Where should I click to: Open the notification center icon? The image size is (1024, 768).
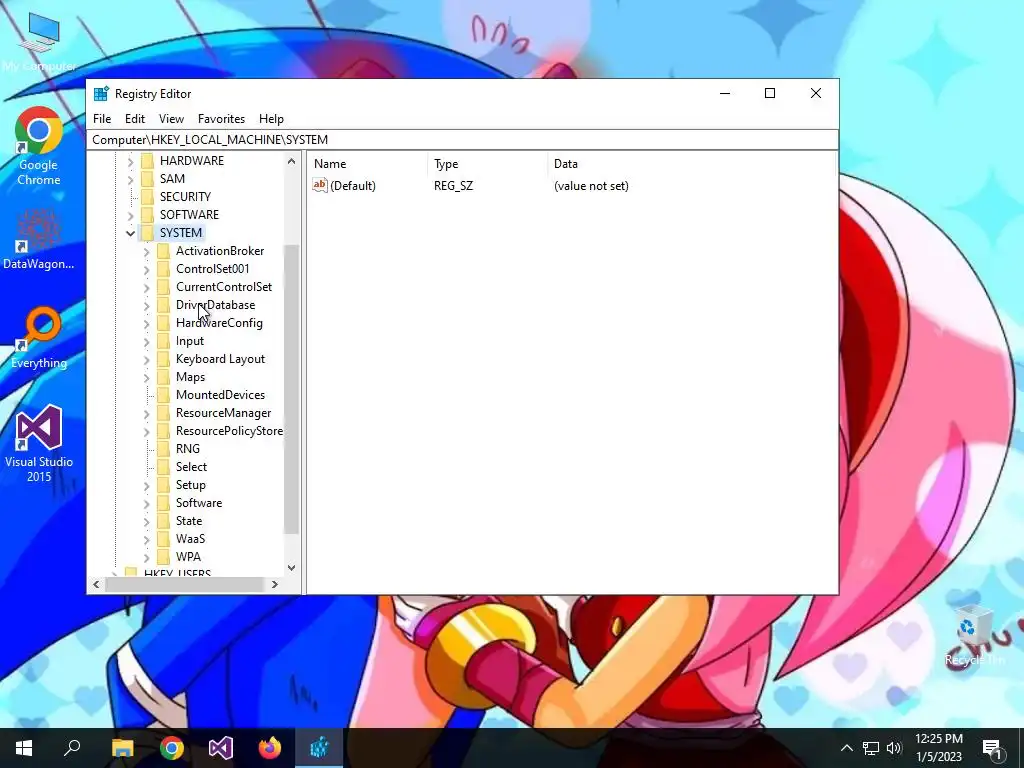pyautogui.click(x=993, y=748)
